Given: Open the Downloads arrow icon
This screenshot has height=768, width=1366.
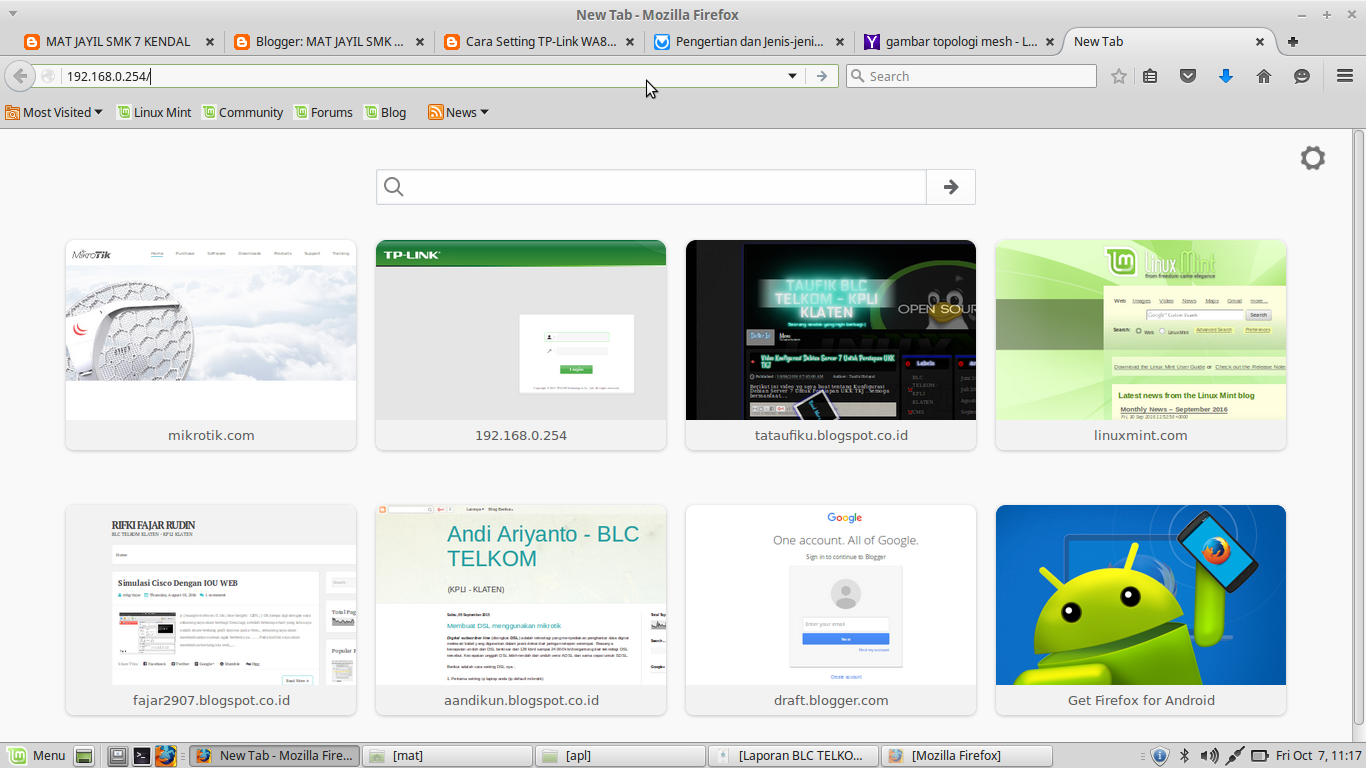Looking at the screenshot, I should click(1226, 76).
